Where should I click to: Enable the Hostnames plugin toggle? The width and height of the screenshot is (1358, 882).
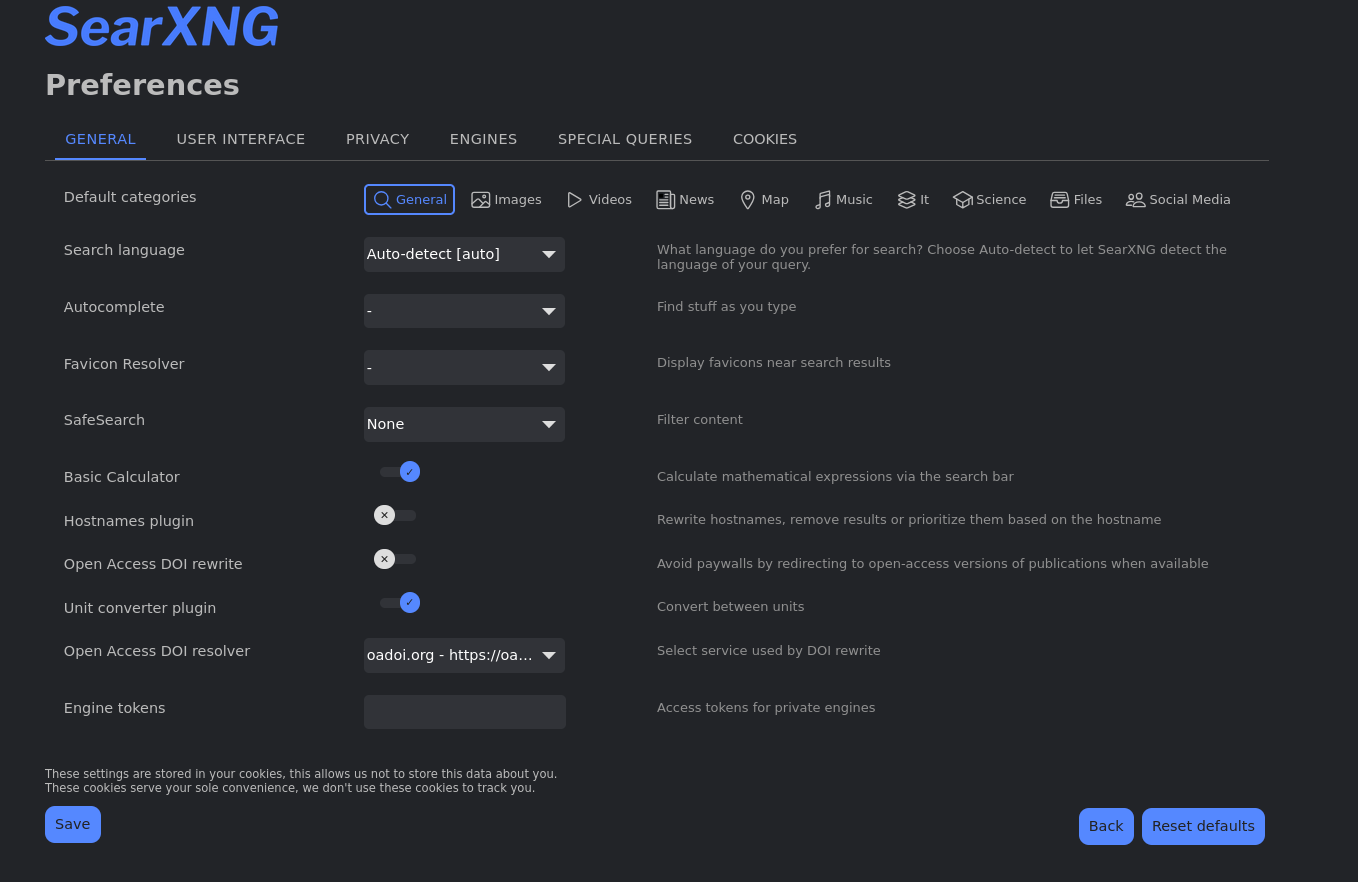(x=395, y=514)
